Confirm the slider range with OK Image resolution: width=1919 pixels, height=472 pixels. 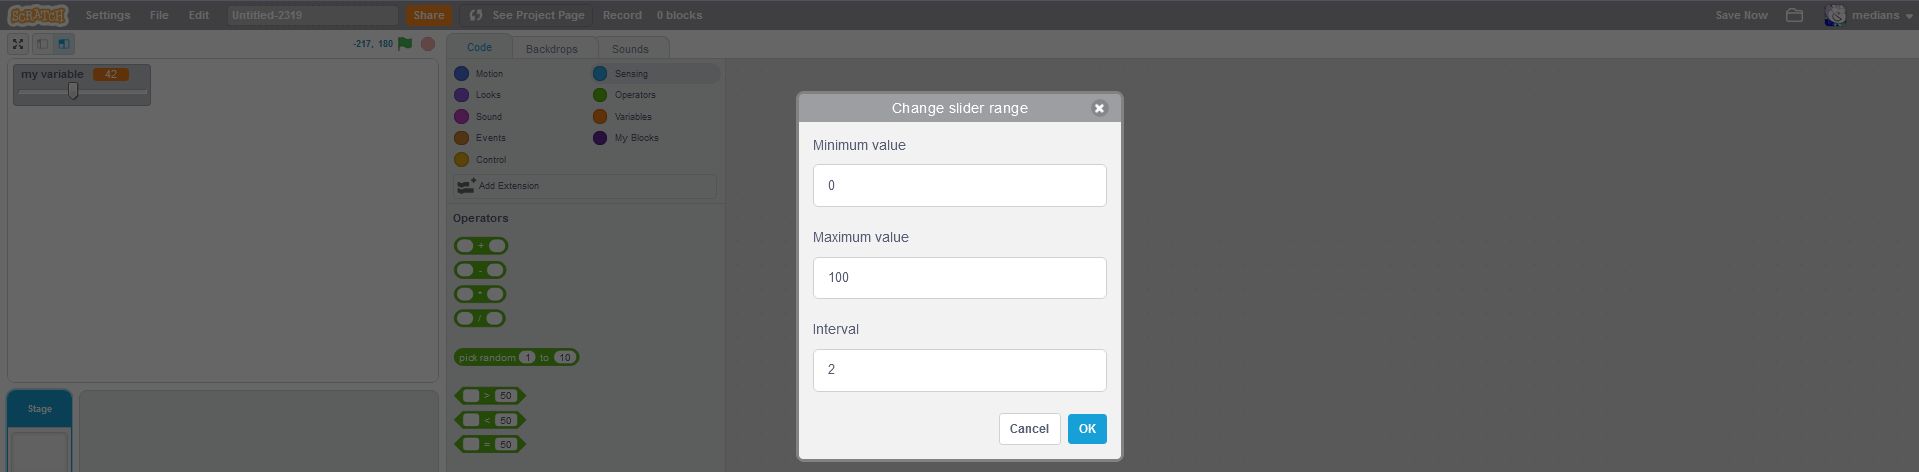1086,429
